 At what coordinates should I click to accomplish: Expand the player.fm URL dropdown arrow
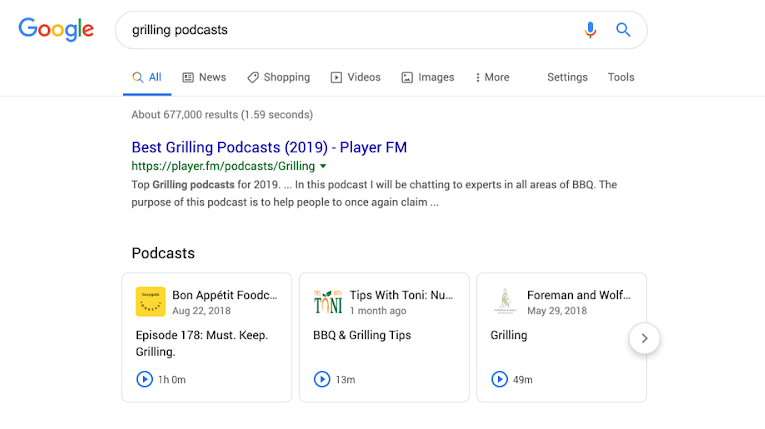tap(323, 166)
